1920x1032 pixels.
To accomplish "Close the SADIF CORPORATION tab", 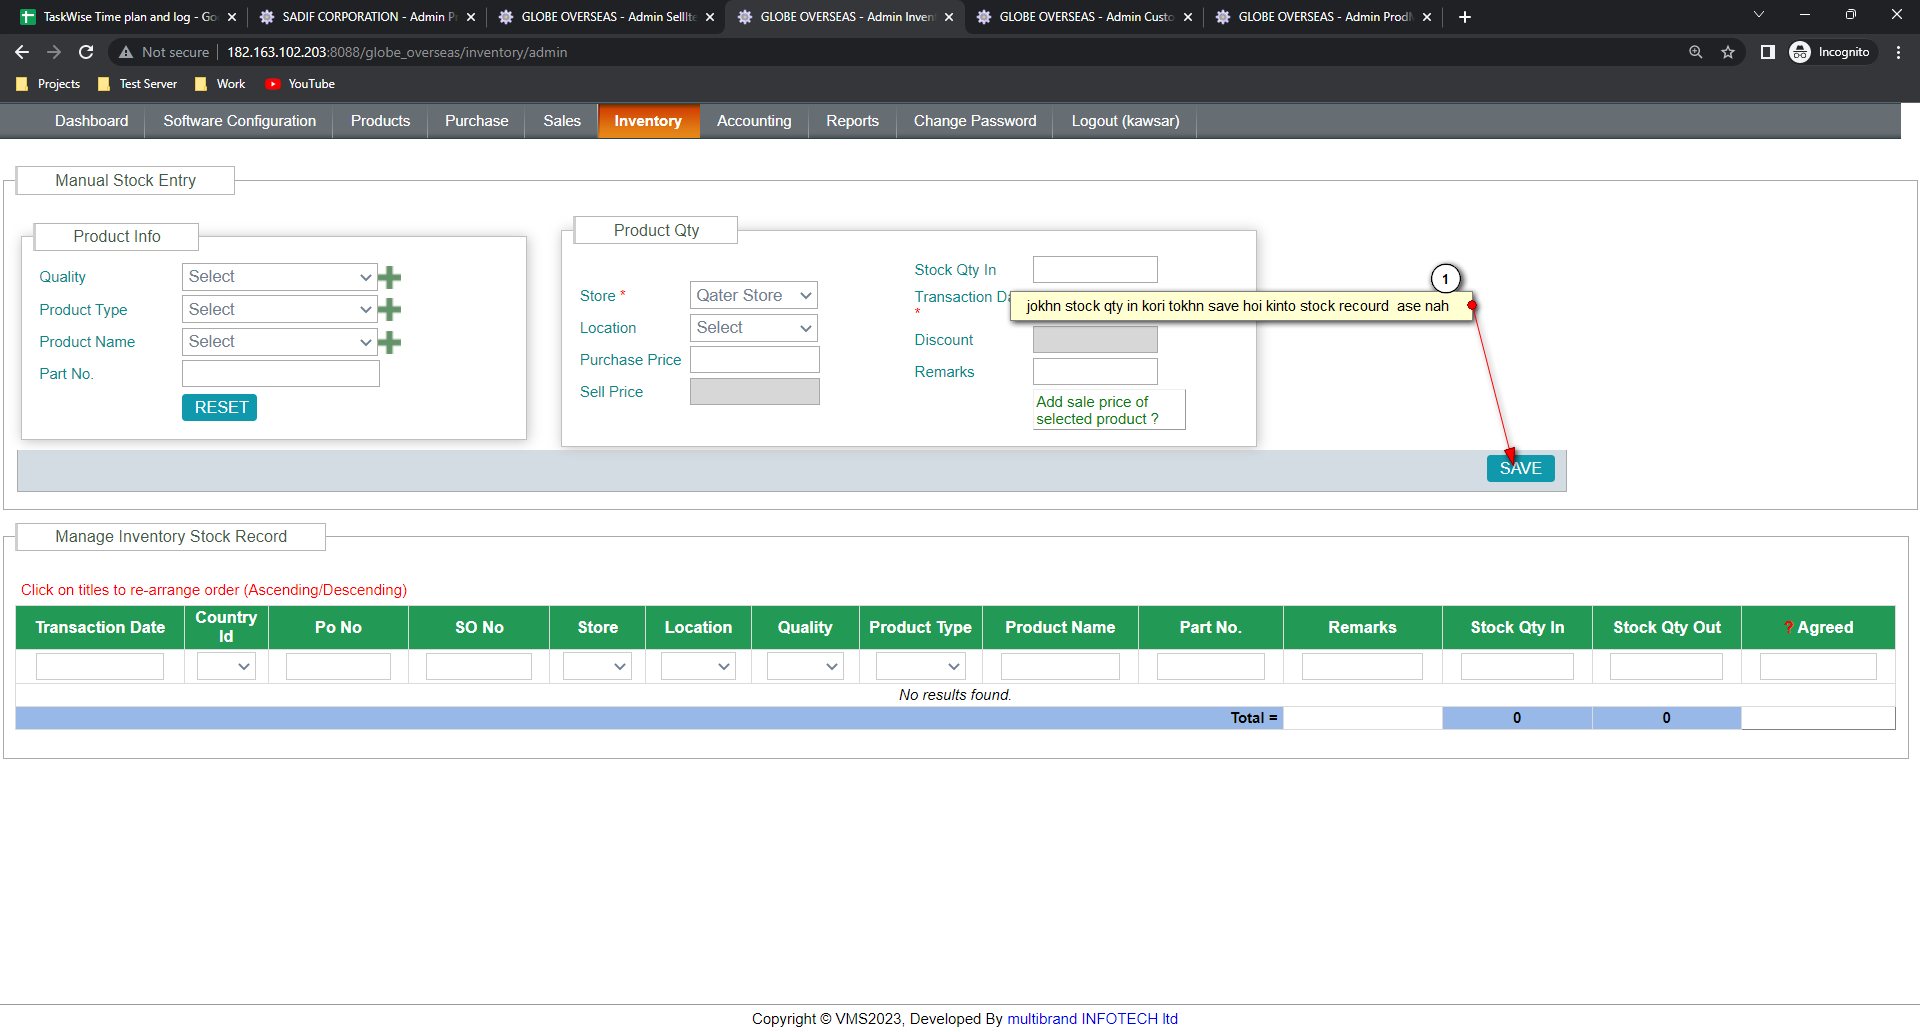I will point(471,17).
